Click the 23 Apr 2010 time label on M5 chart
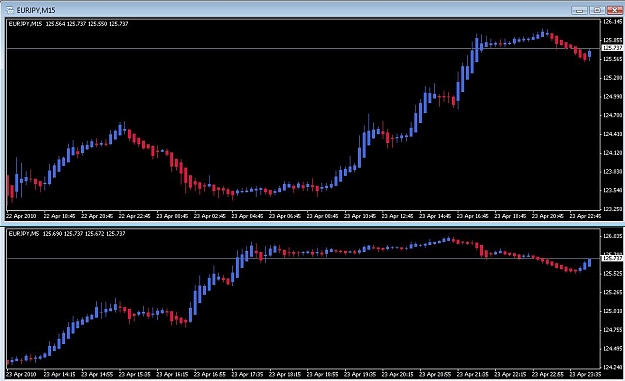This screenshot has height=381, width=625. [21, 375]
